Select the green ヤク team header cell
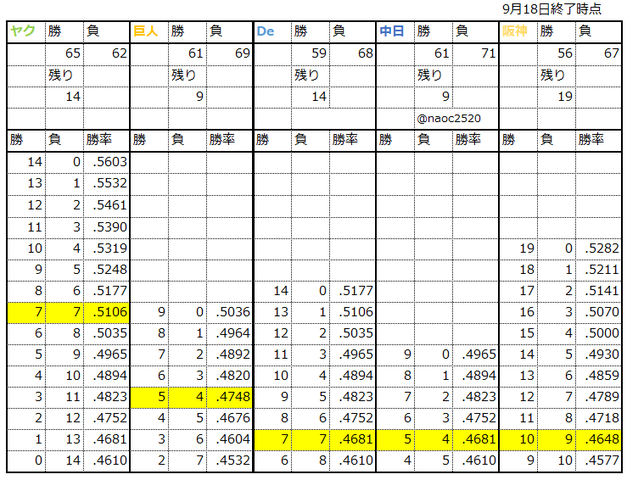This screenshot has height=480, width=627. [26, 31]
